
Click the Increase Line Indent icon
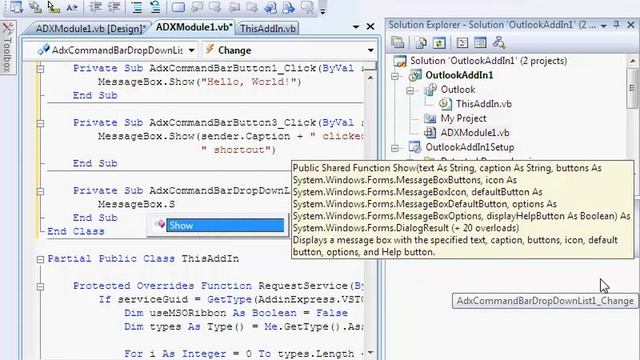pos(114,7)
